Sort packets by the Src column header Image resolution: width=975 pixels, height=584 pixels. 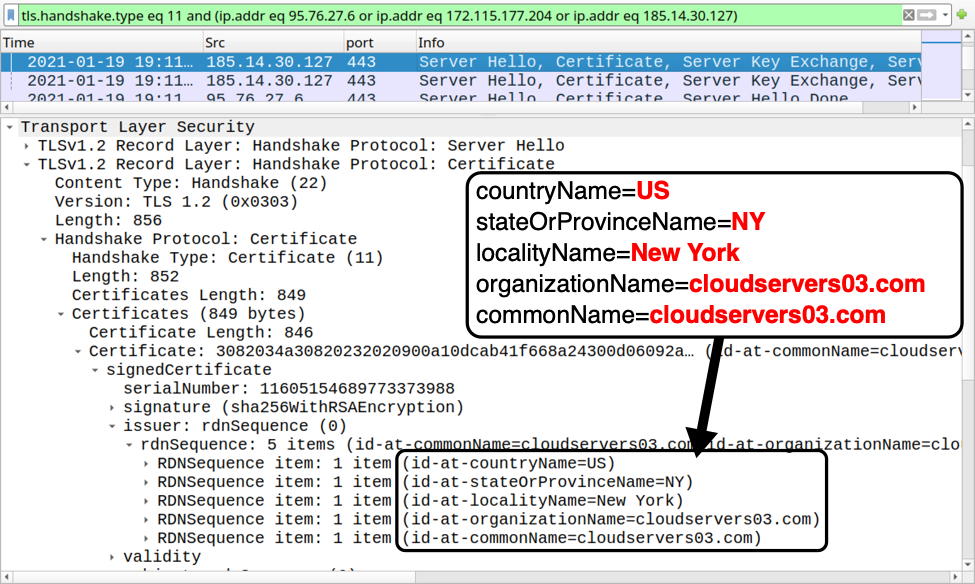(x=270, y=43)
